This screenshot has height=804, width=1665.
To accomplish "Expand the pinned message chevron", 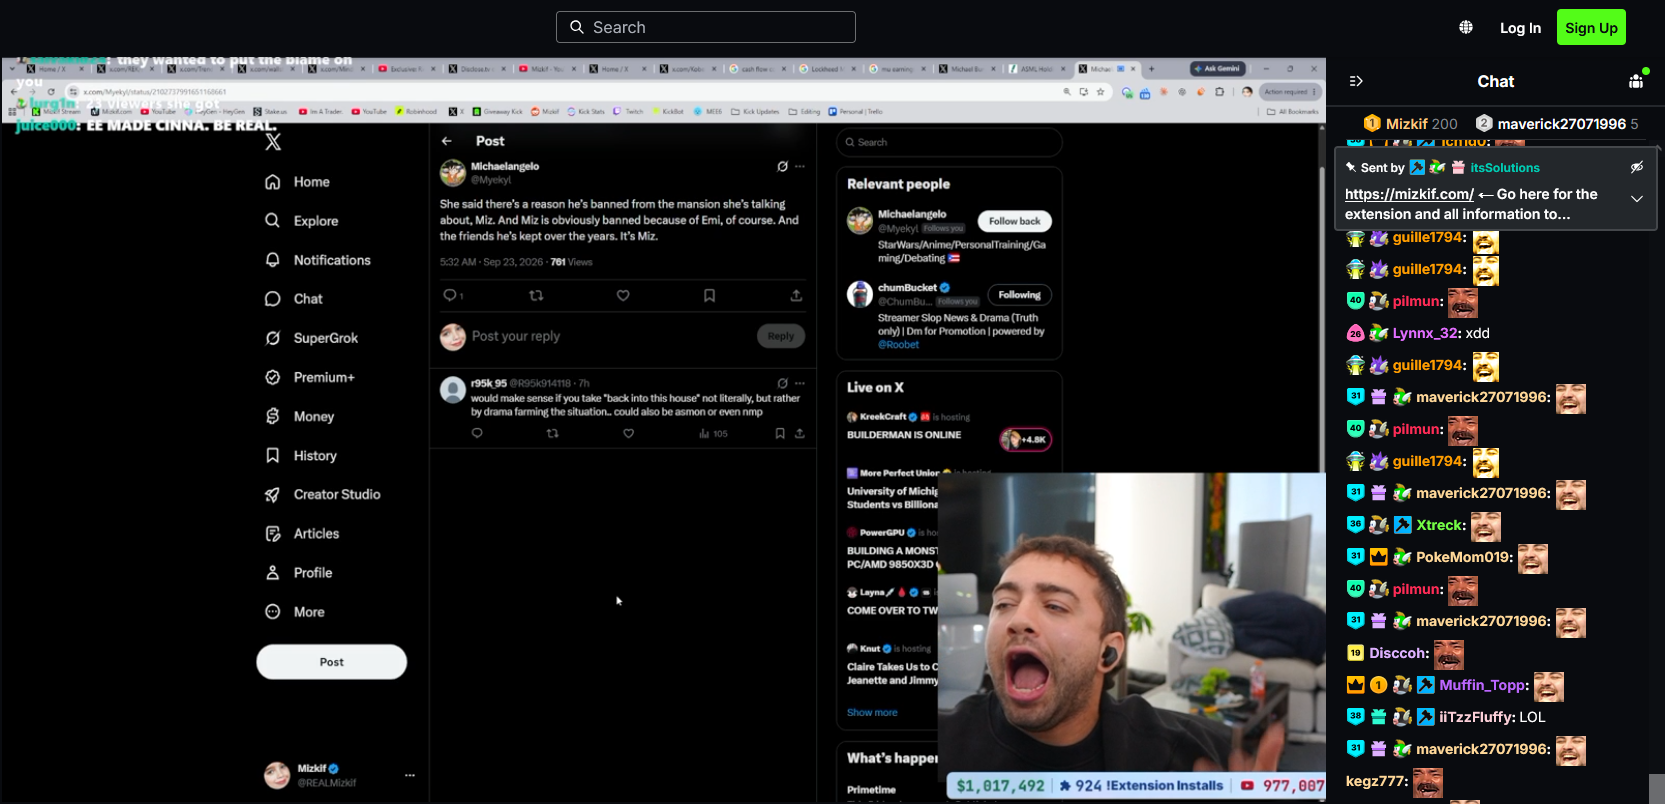I will pyautogui.click(x=1637, y=198).
